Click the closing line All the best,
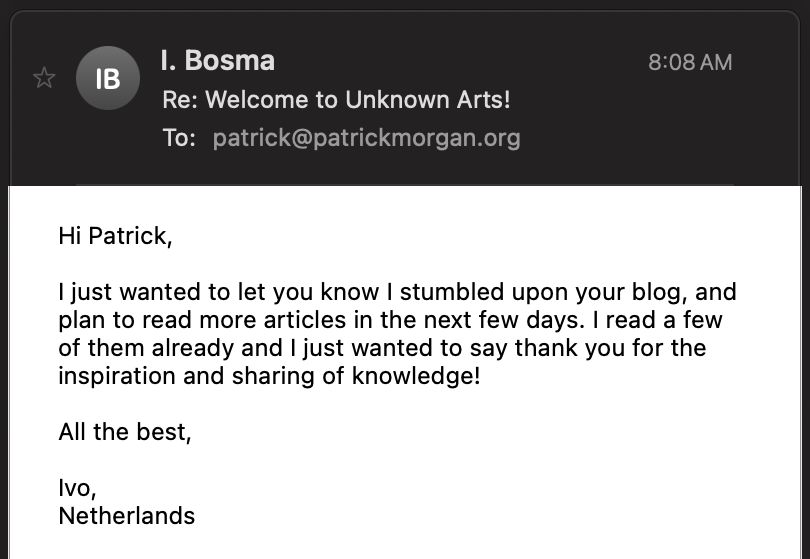Screen dimensions: 810x559 125,432
